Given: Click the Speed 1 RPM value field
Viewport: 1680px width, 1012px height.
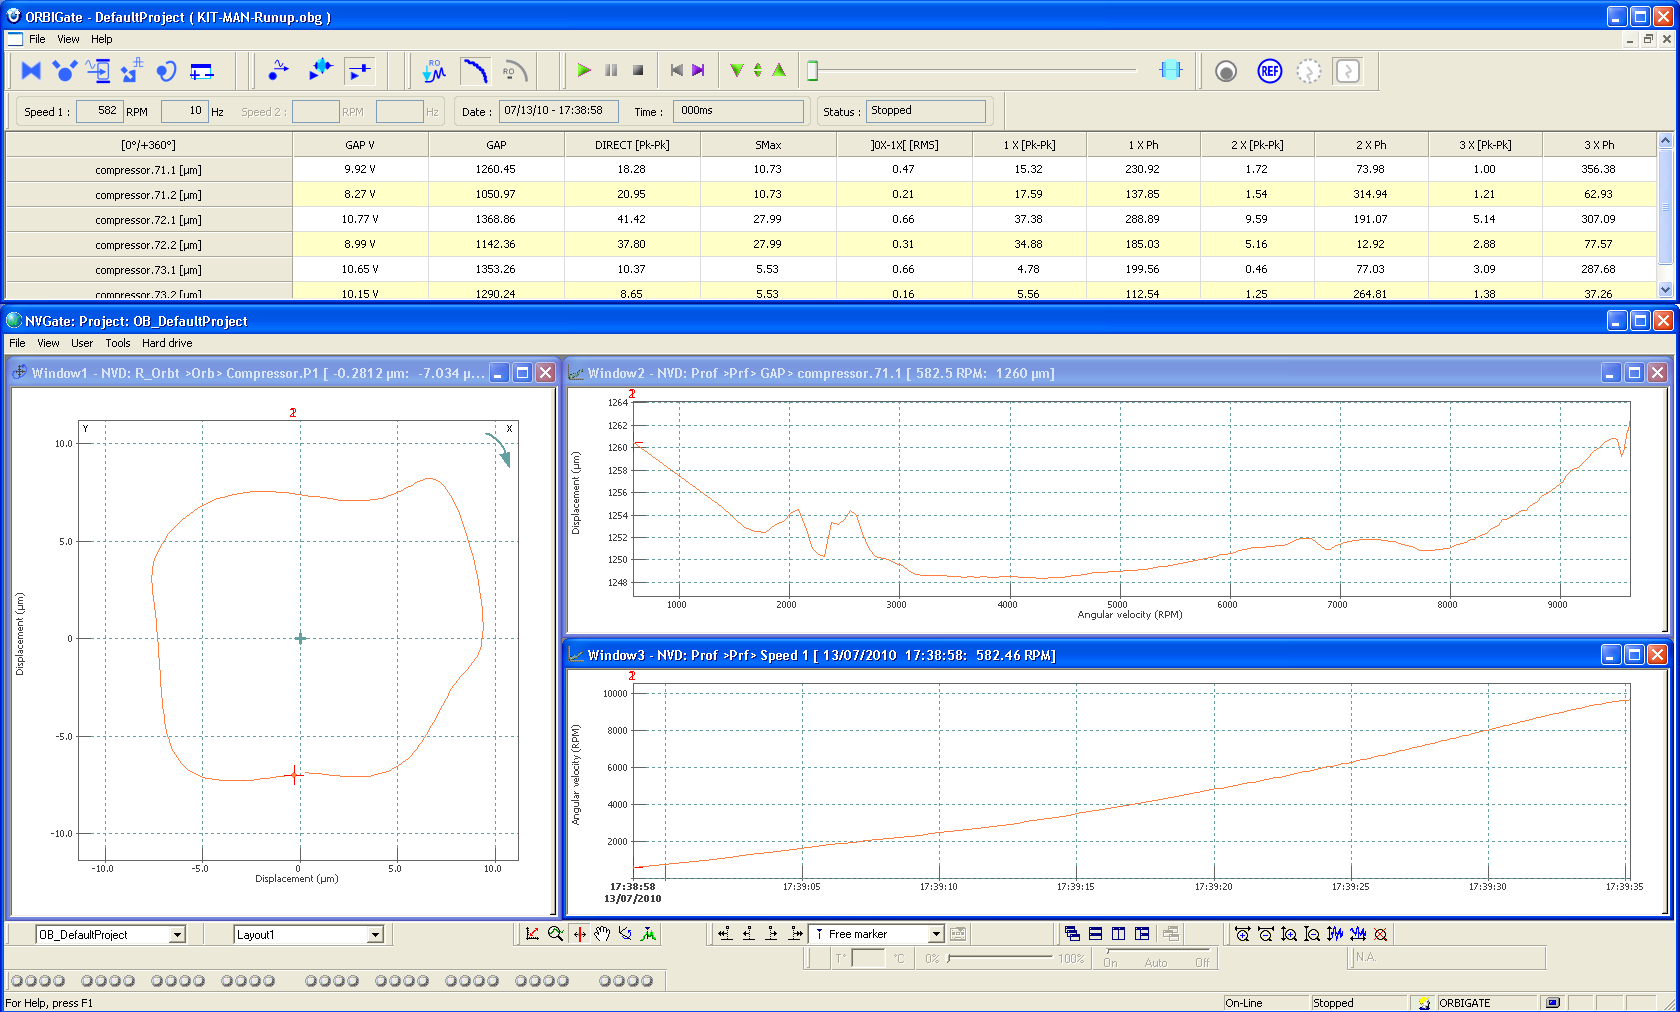Looking at the screenshot, I should (99, 111).
